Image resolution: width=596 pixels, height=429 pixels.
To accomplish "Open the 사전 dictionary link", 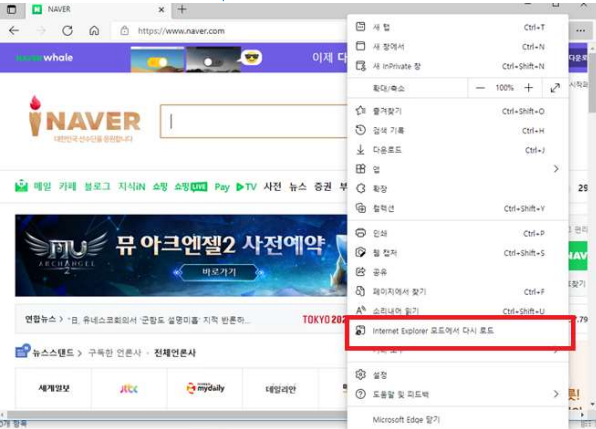I will click(x=273, y=186).
